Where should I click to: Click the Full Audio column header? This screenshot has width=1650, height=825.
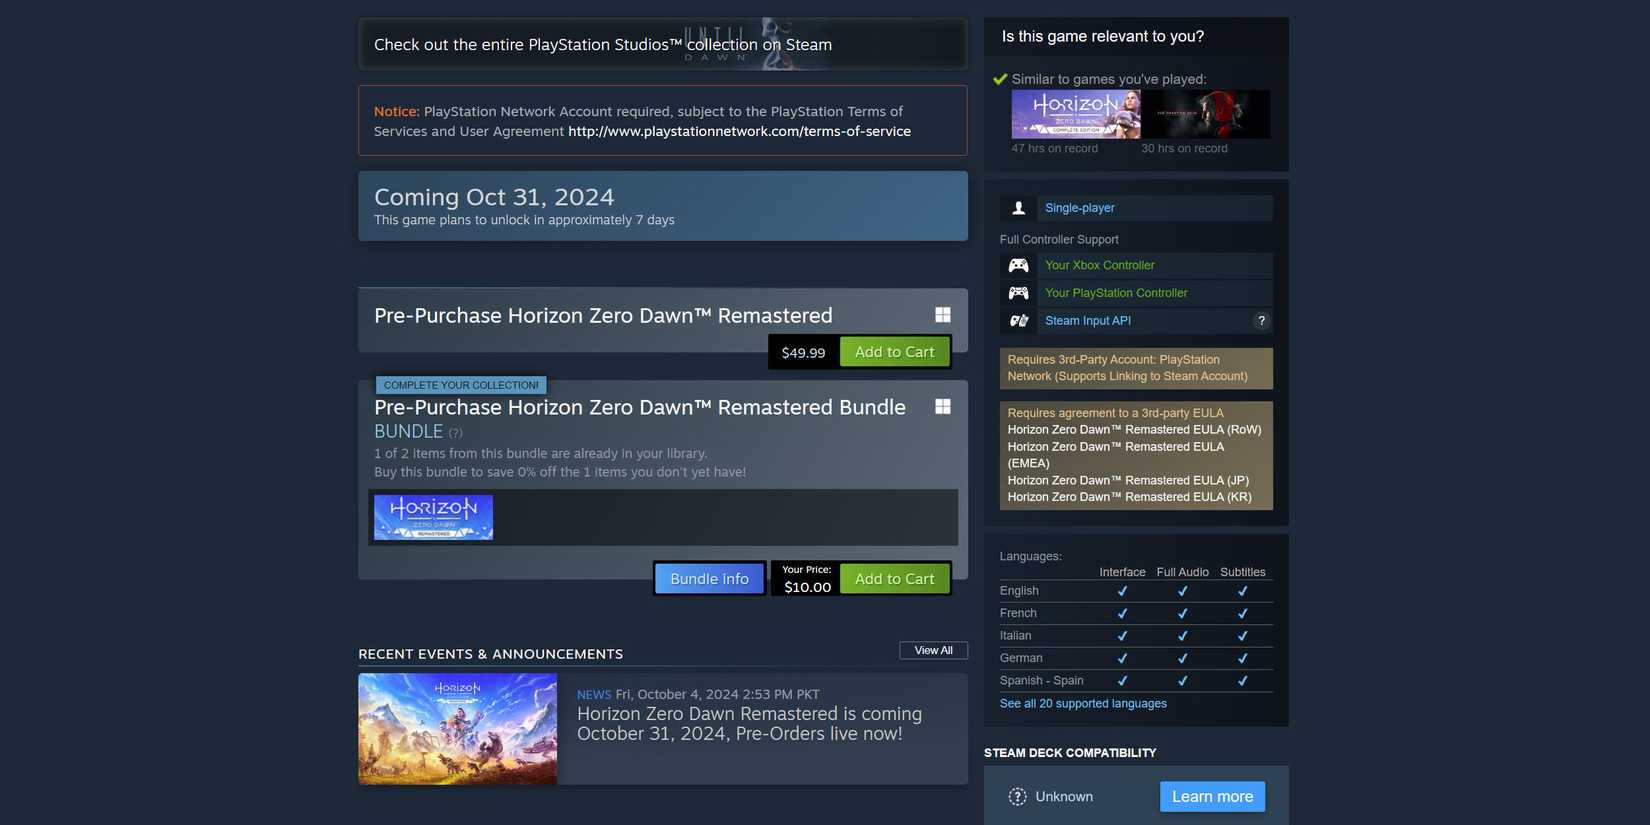[1183, 572]
